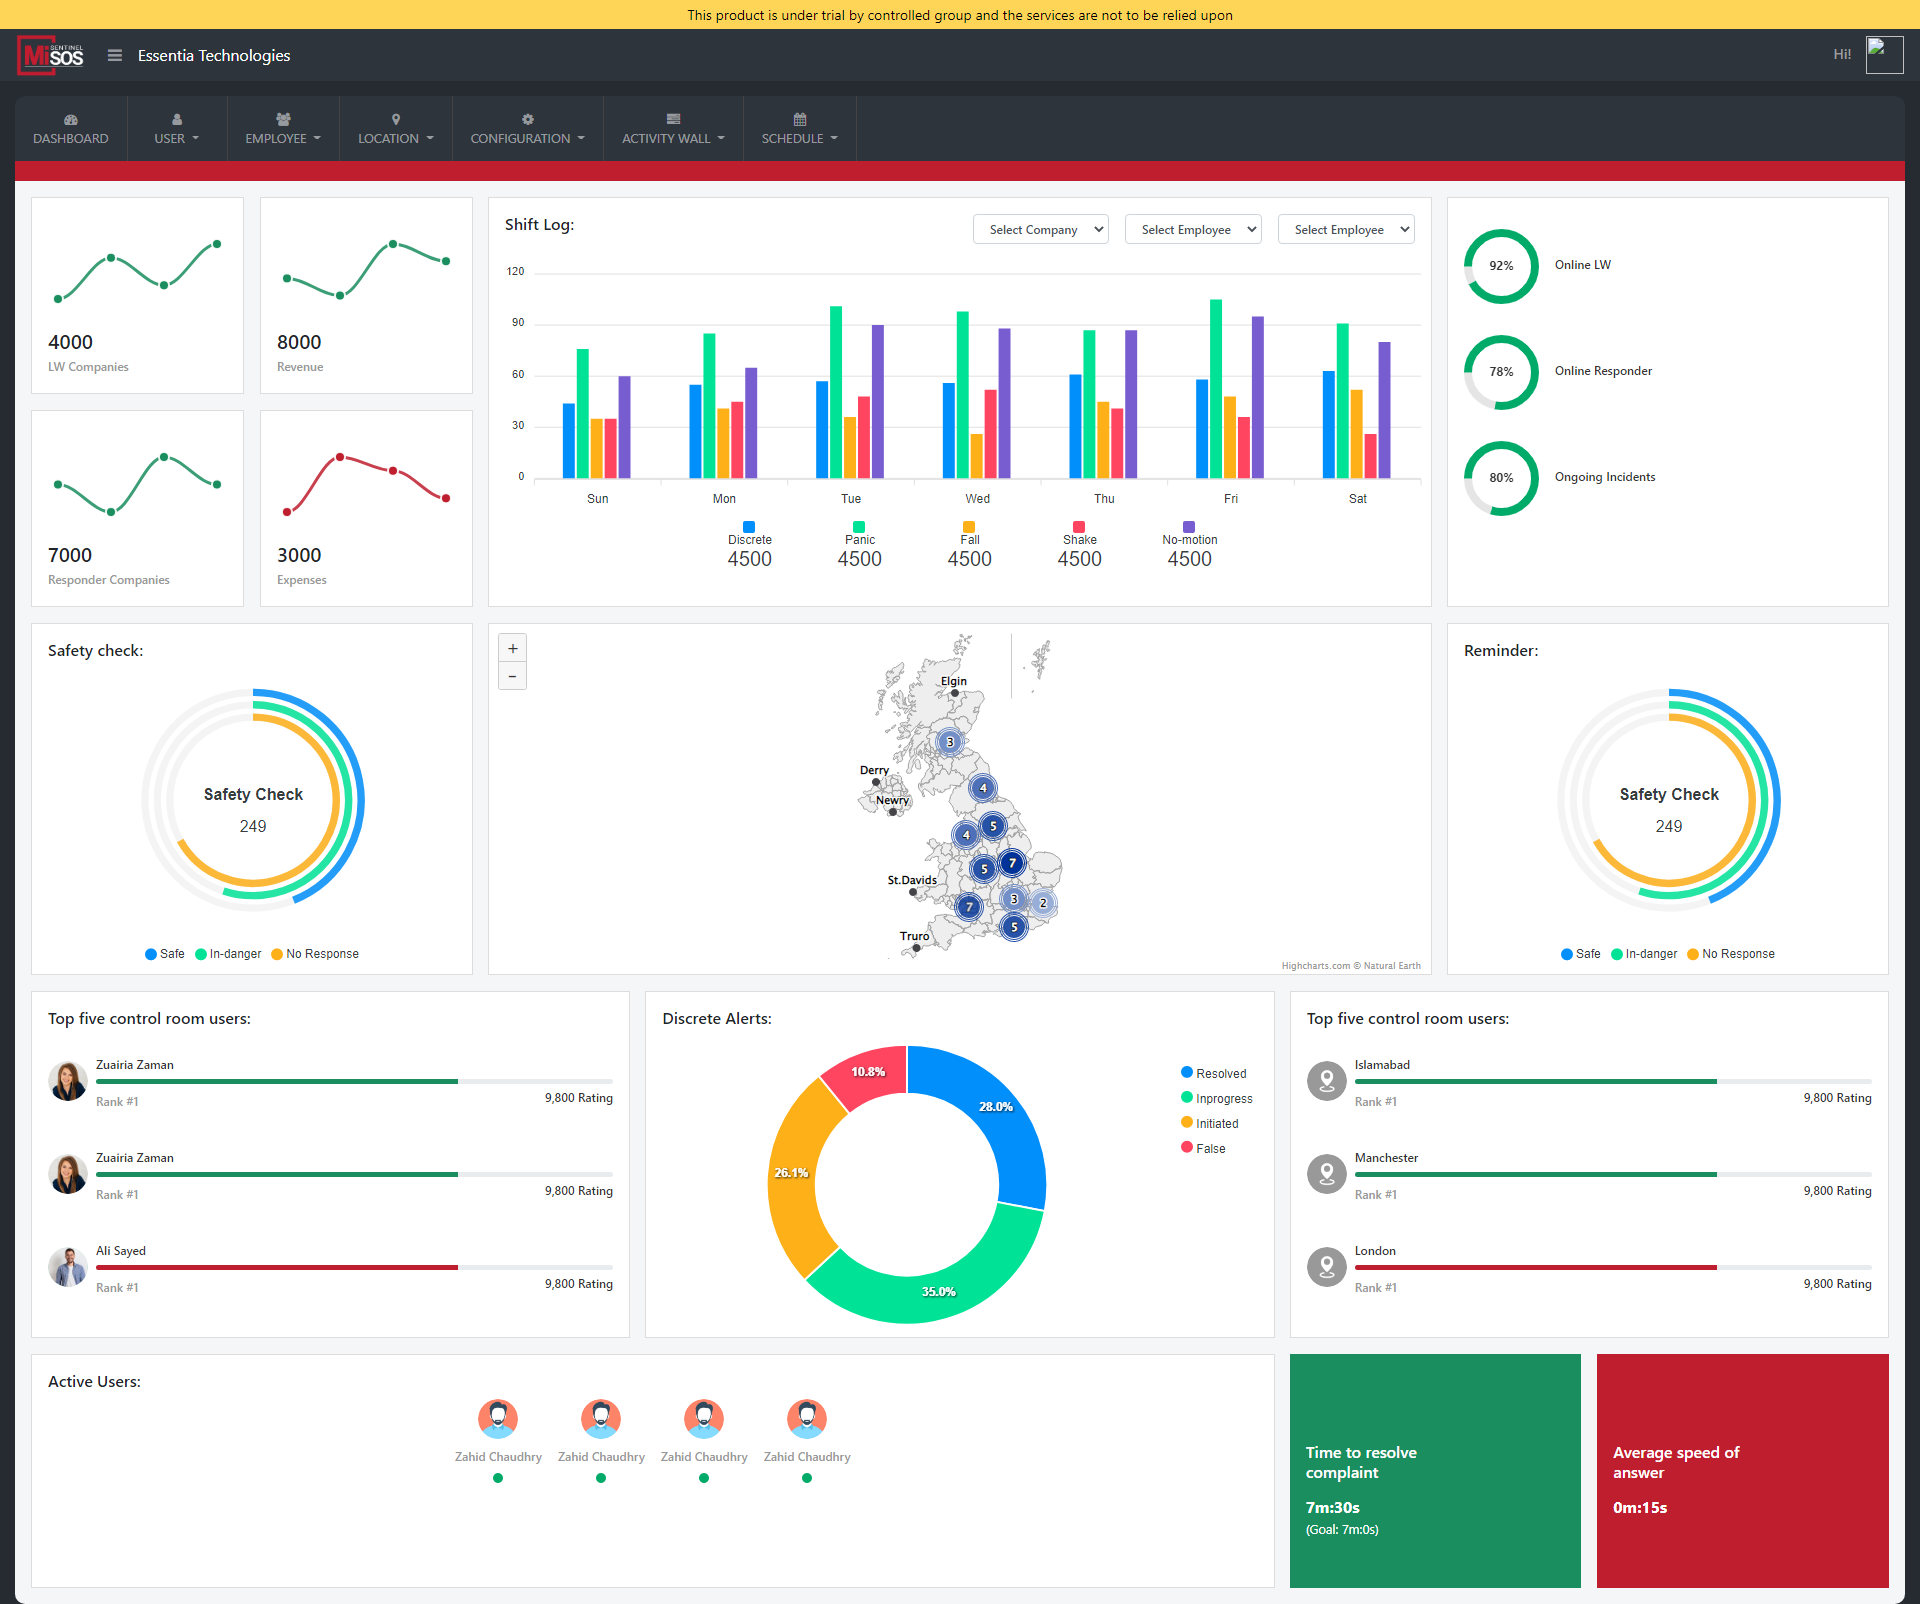Expand the Configuration menu dropdown
Image resolution: width=1920 pixels, height=1604 pixels.
[x=527, y=130]
